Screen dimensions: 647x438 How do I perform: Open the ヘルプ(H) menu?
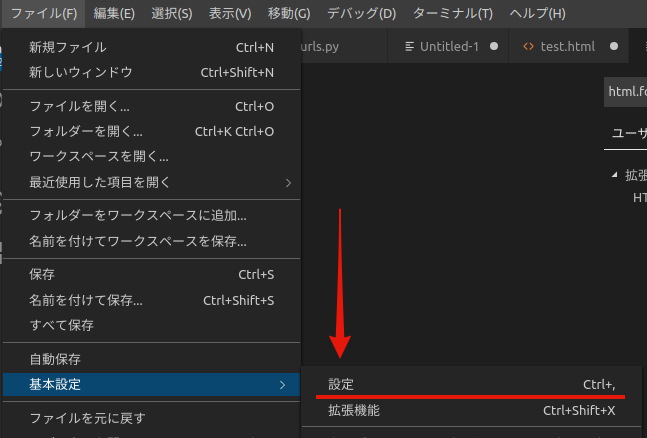(537, 14)
